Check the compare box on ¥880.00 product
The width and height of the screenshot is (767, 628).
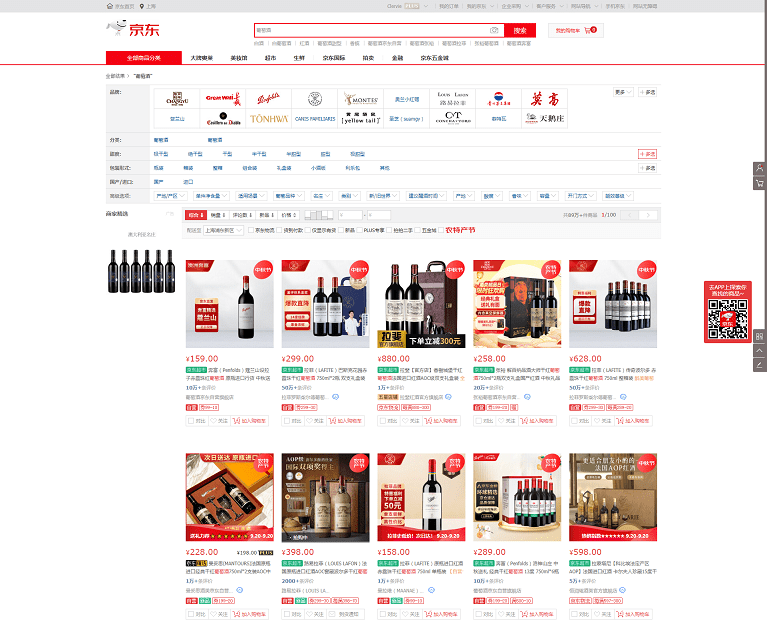pos(383,421)
